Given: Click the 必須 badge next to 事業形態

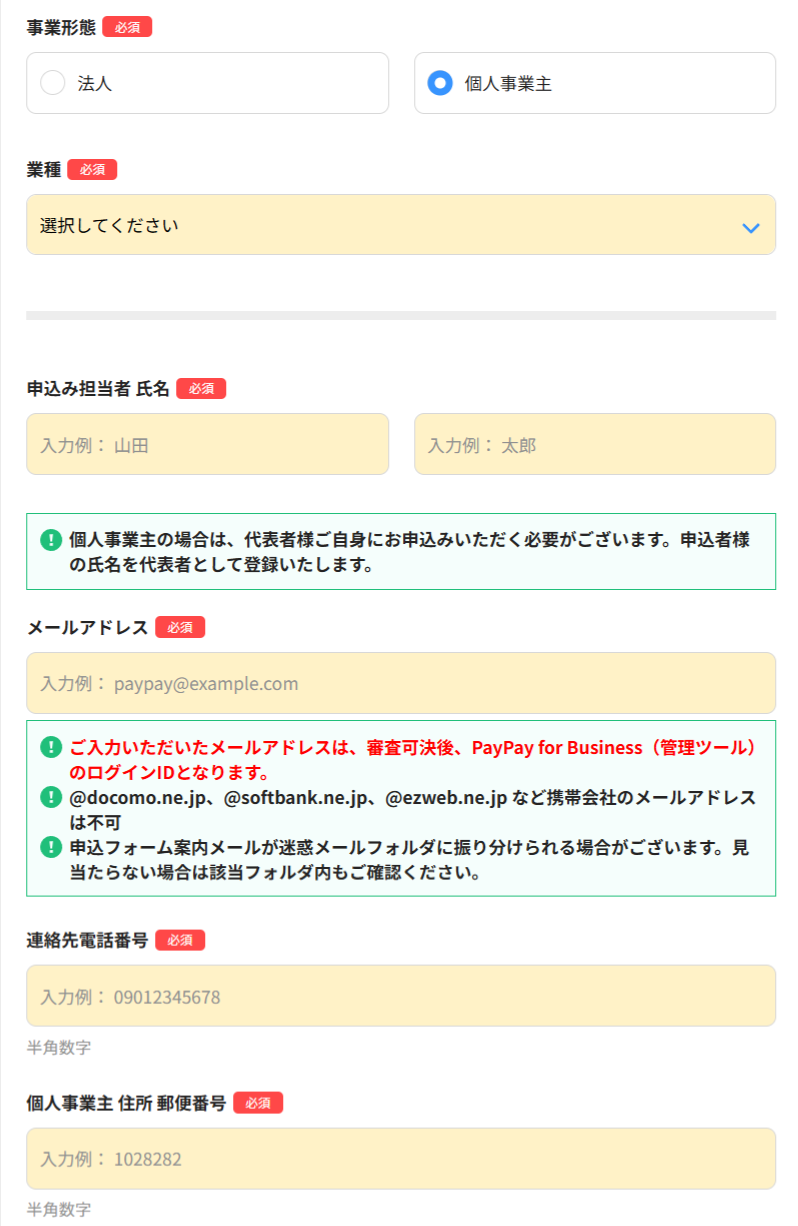Looking at the screenshot, I should pos(127,27).
